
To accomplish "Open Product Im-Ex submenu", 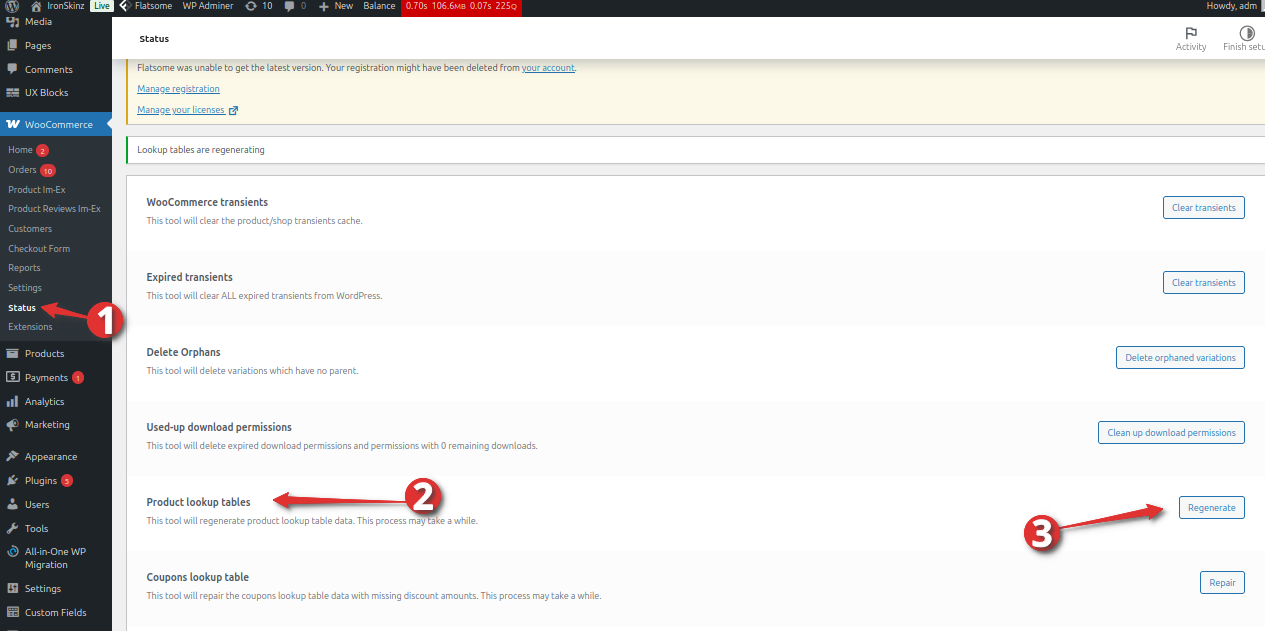I will point(36,190).
